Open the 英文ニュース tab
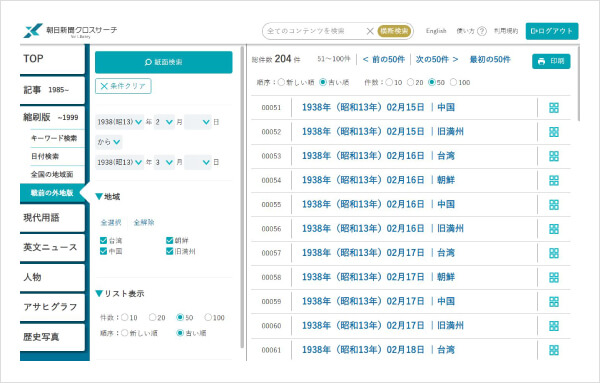Image resolution: width=600 pixels, height=383 pixels. pos(52,248)
